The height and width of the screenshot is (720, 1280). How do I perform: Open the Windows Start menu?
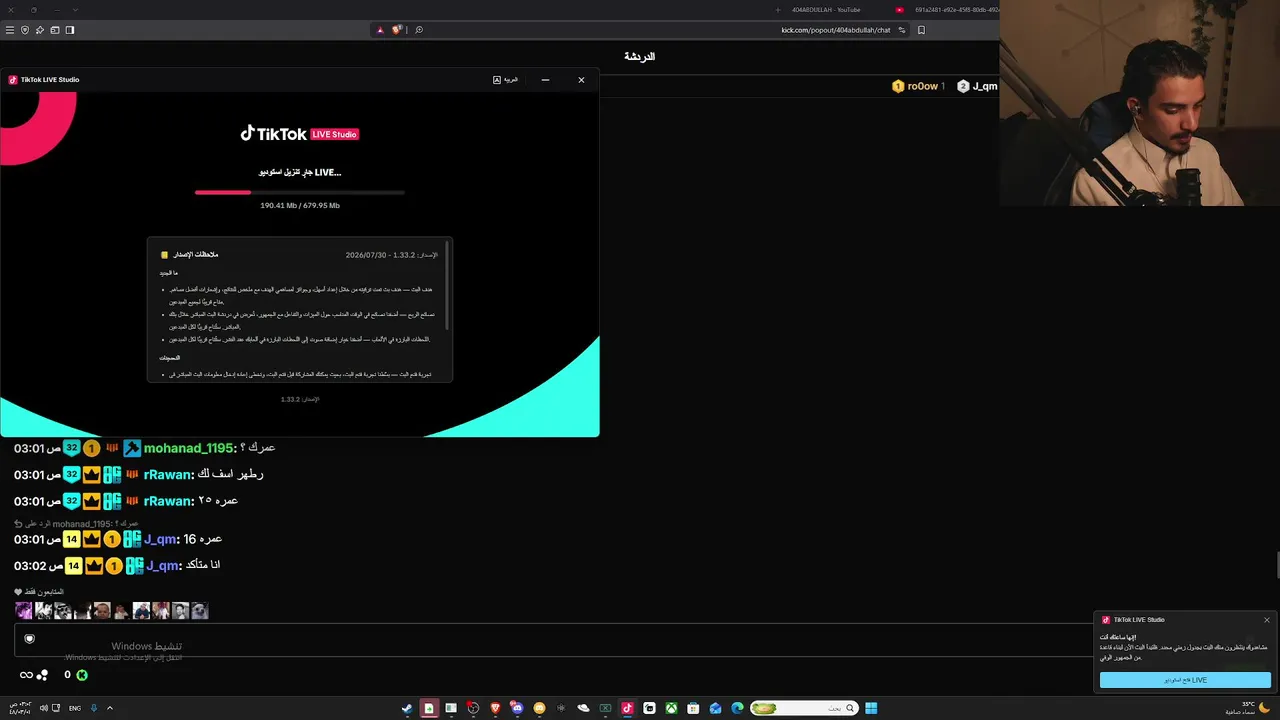pos(871,708)
